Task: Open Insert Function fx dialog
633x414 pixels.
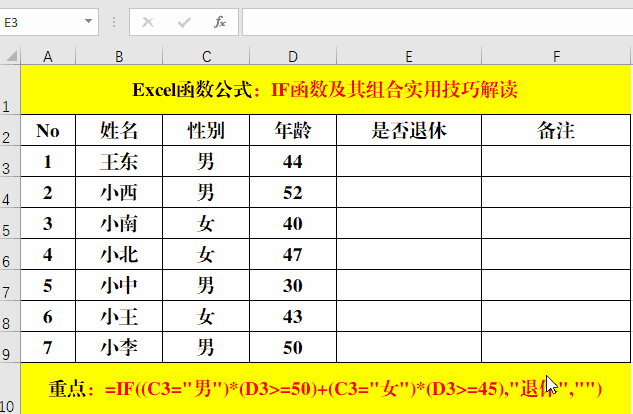Action: (x=220, y=22)
